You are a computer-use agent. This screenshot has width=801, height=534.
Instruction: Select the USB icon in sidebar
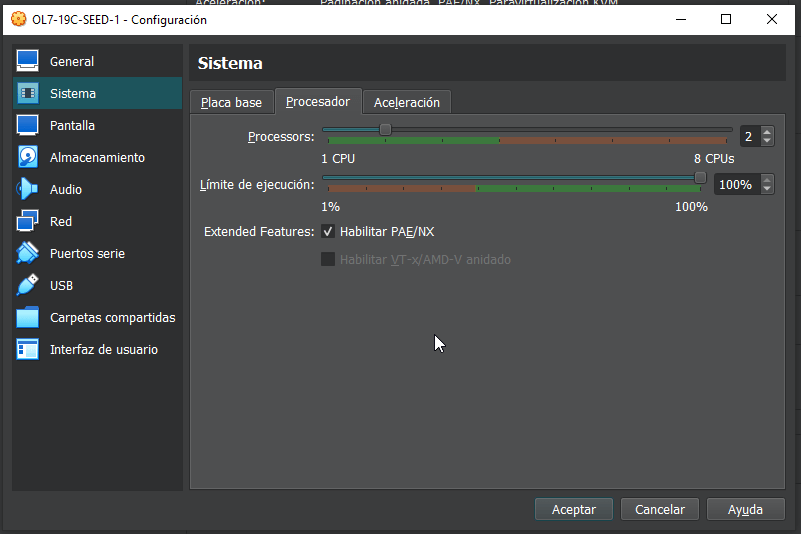coord(28,285)
